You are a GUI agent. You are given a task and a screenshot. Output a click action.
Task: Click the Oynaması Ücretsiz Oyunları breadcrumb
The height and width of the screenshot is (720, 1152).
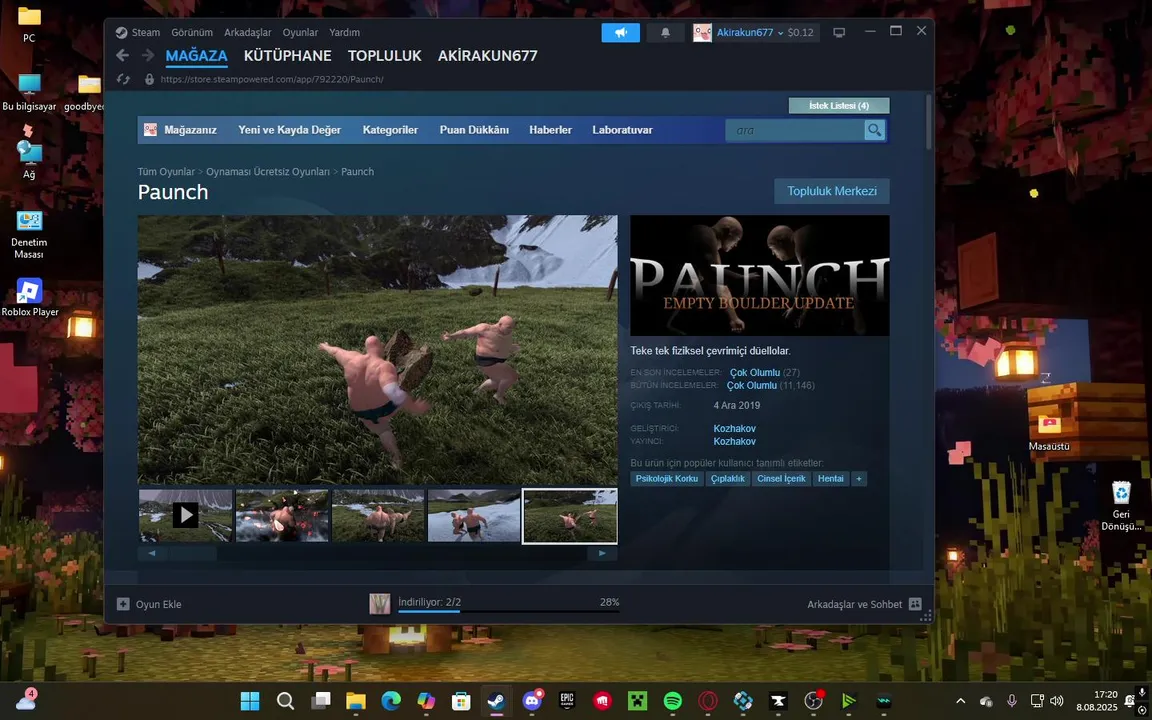(x=267, y=172)
